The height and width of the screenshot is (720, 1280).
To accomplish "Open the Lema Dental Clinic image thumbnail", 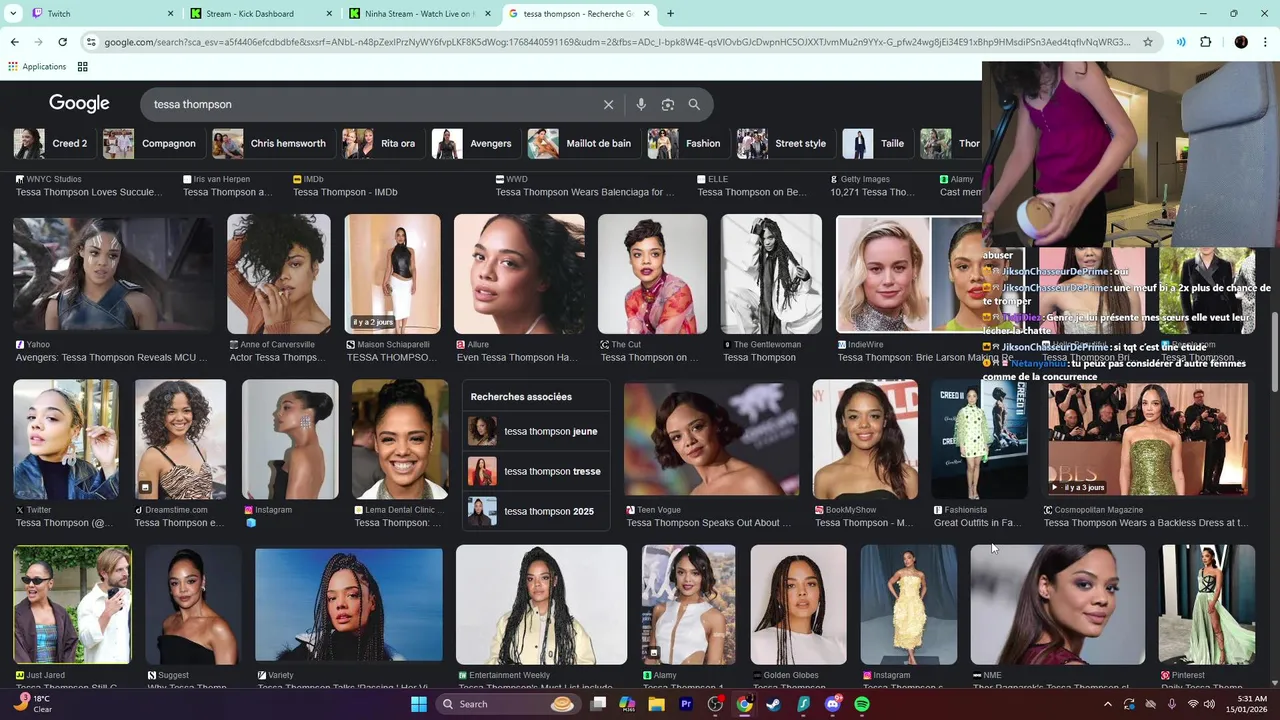I will click(400, 439).
